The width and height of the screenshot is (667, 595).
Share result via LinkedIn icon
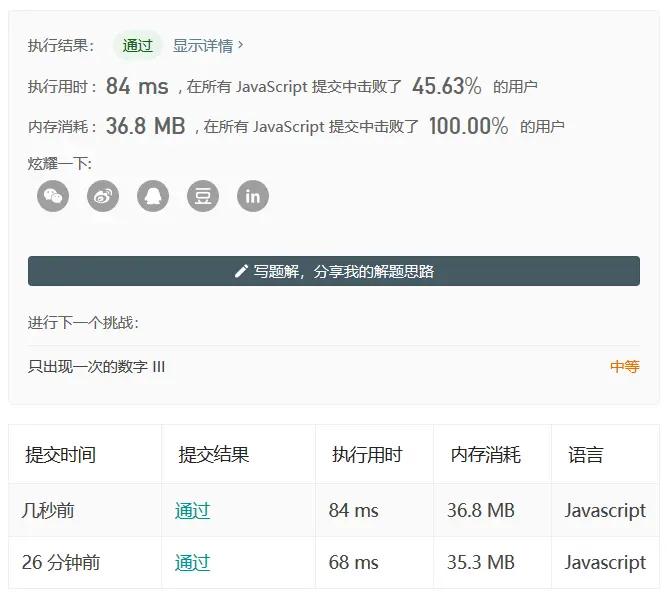253,196
